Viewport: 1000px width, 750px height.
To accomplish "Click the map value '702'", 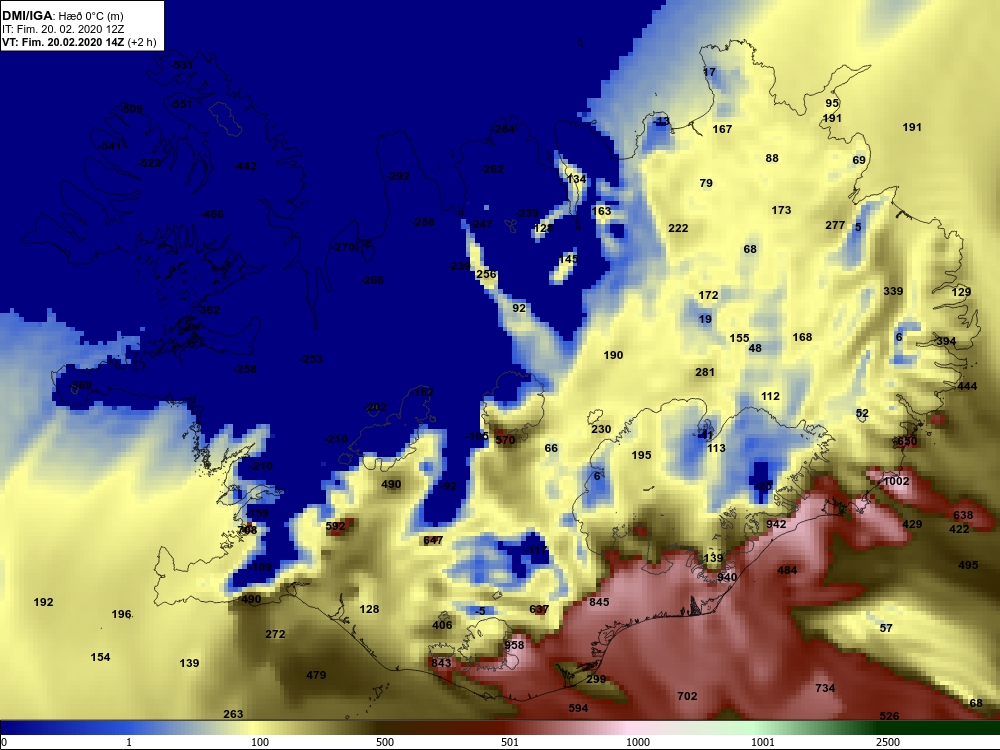I will point(687,696).
